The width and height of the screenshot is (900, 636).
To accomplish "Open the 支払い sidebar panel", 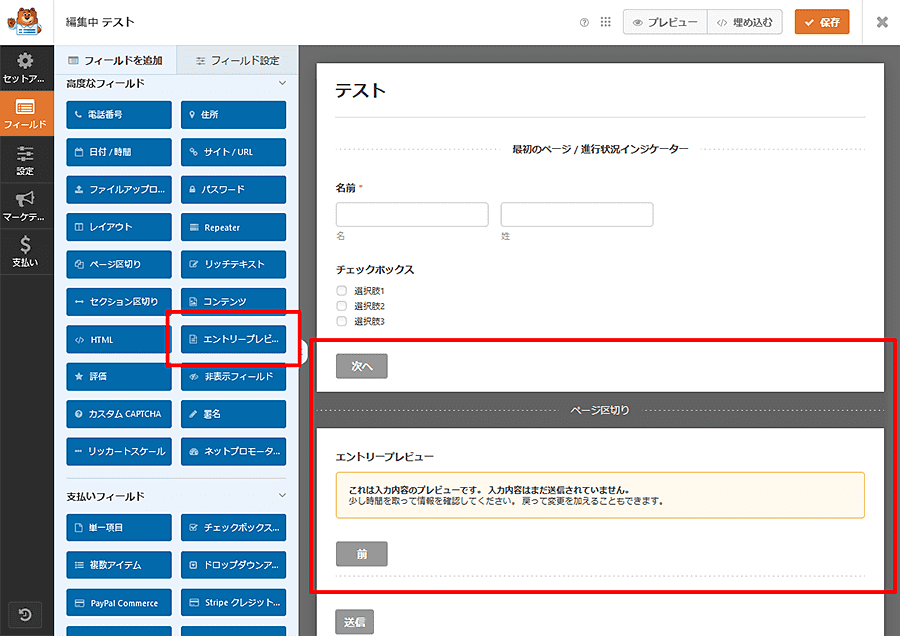I will [26, 251].
